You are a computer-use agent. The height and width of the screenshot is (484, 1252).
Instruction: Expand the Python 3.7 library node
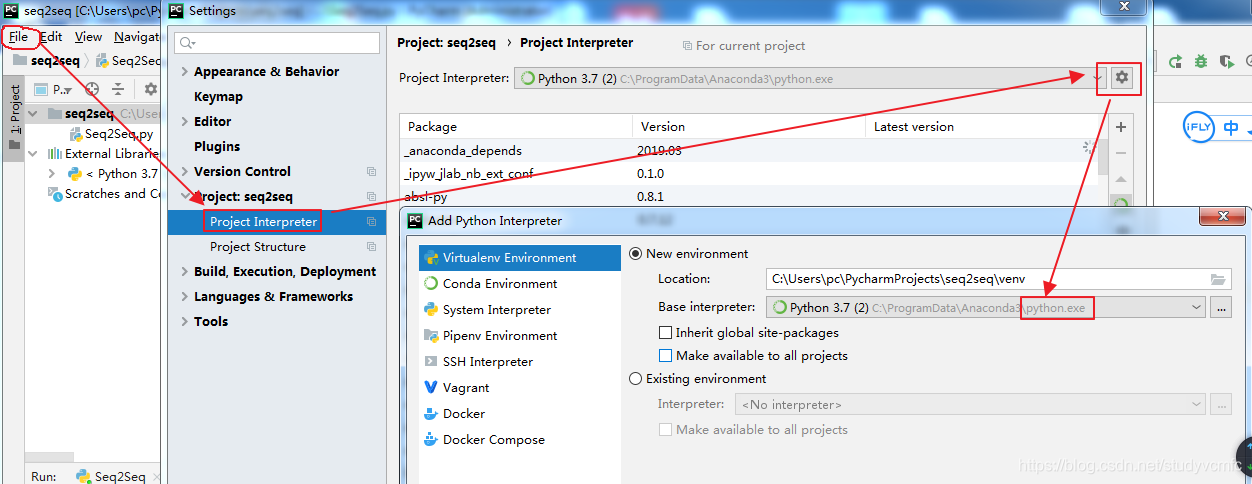click(52, 174)
